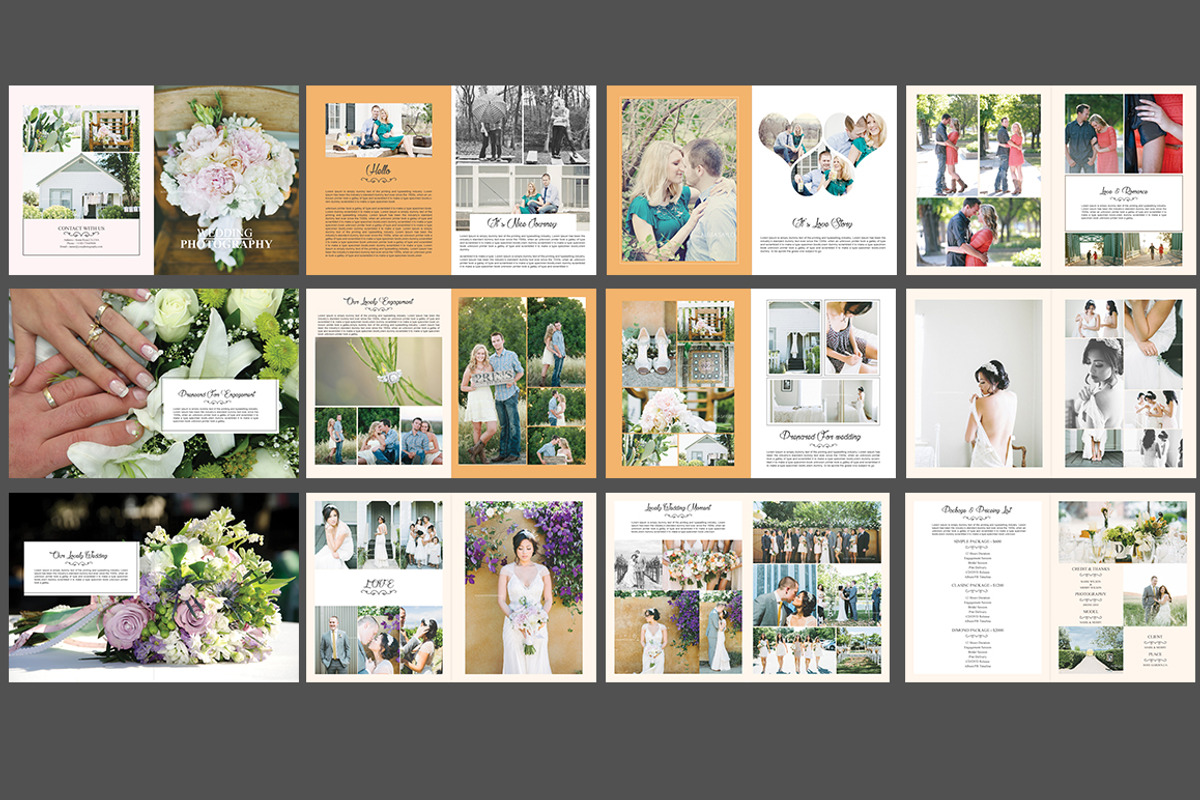Click the "Love & Romance" title box
This screenshot has width=1200, height=800.
[1123, 203]
